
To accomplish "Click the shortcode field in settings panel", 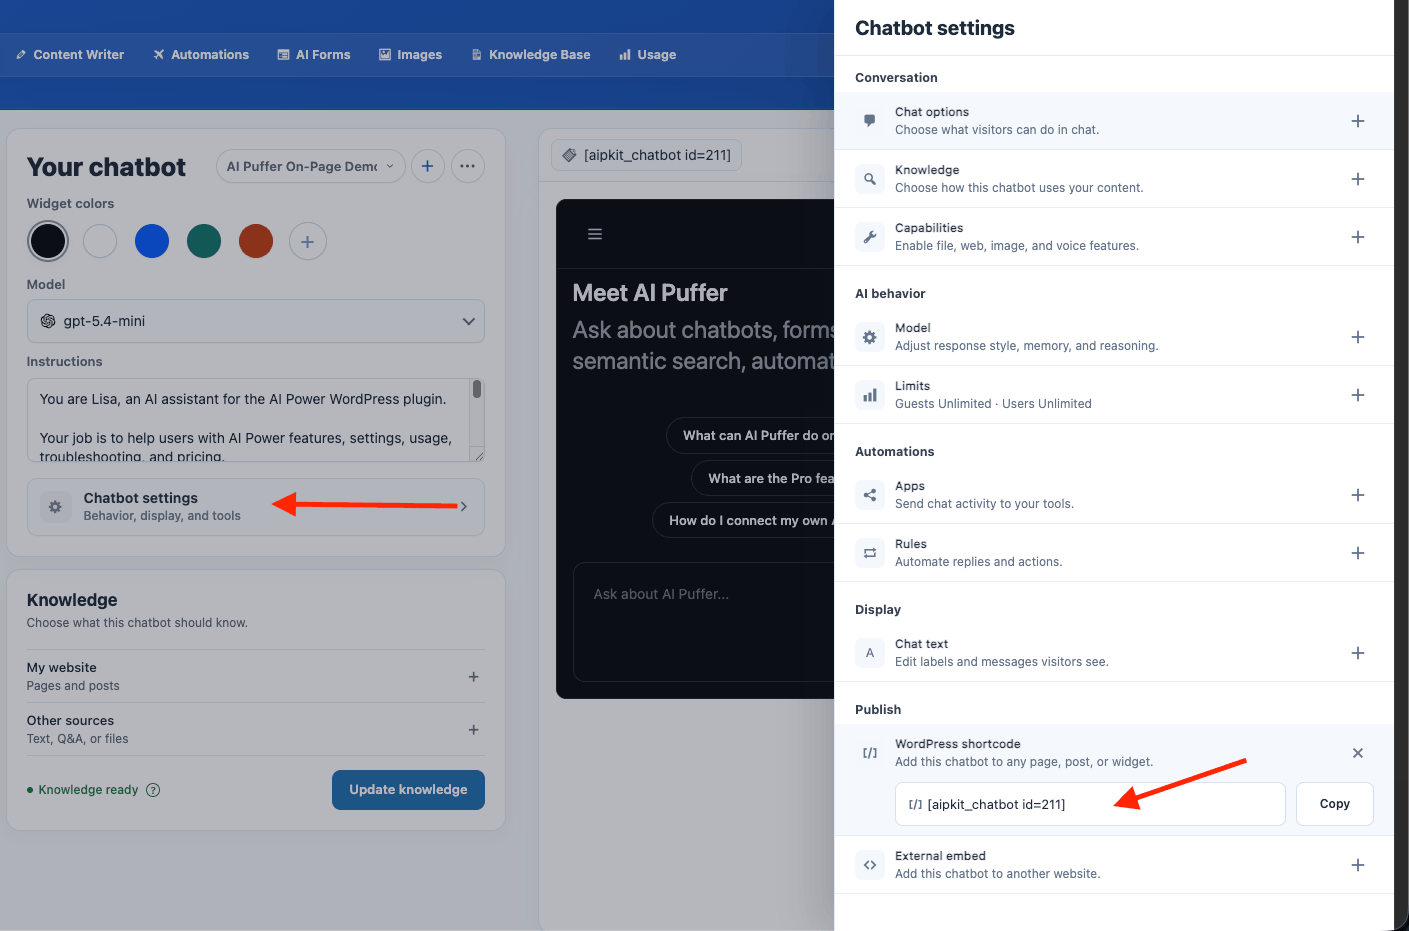I will click(1090, 804).
